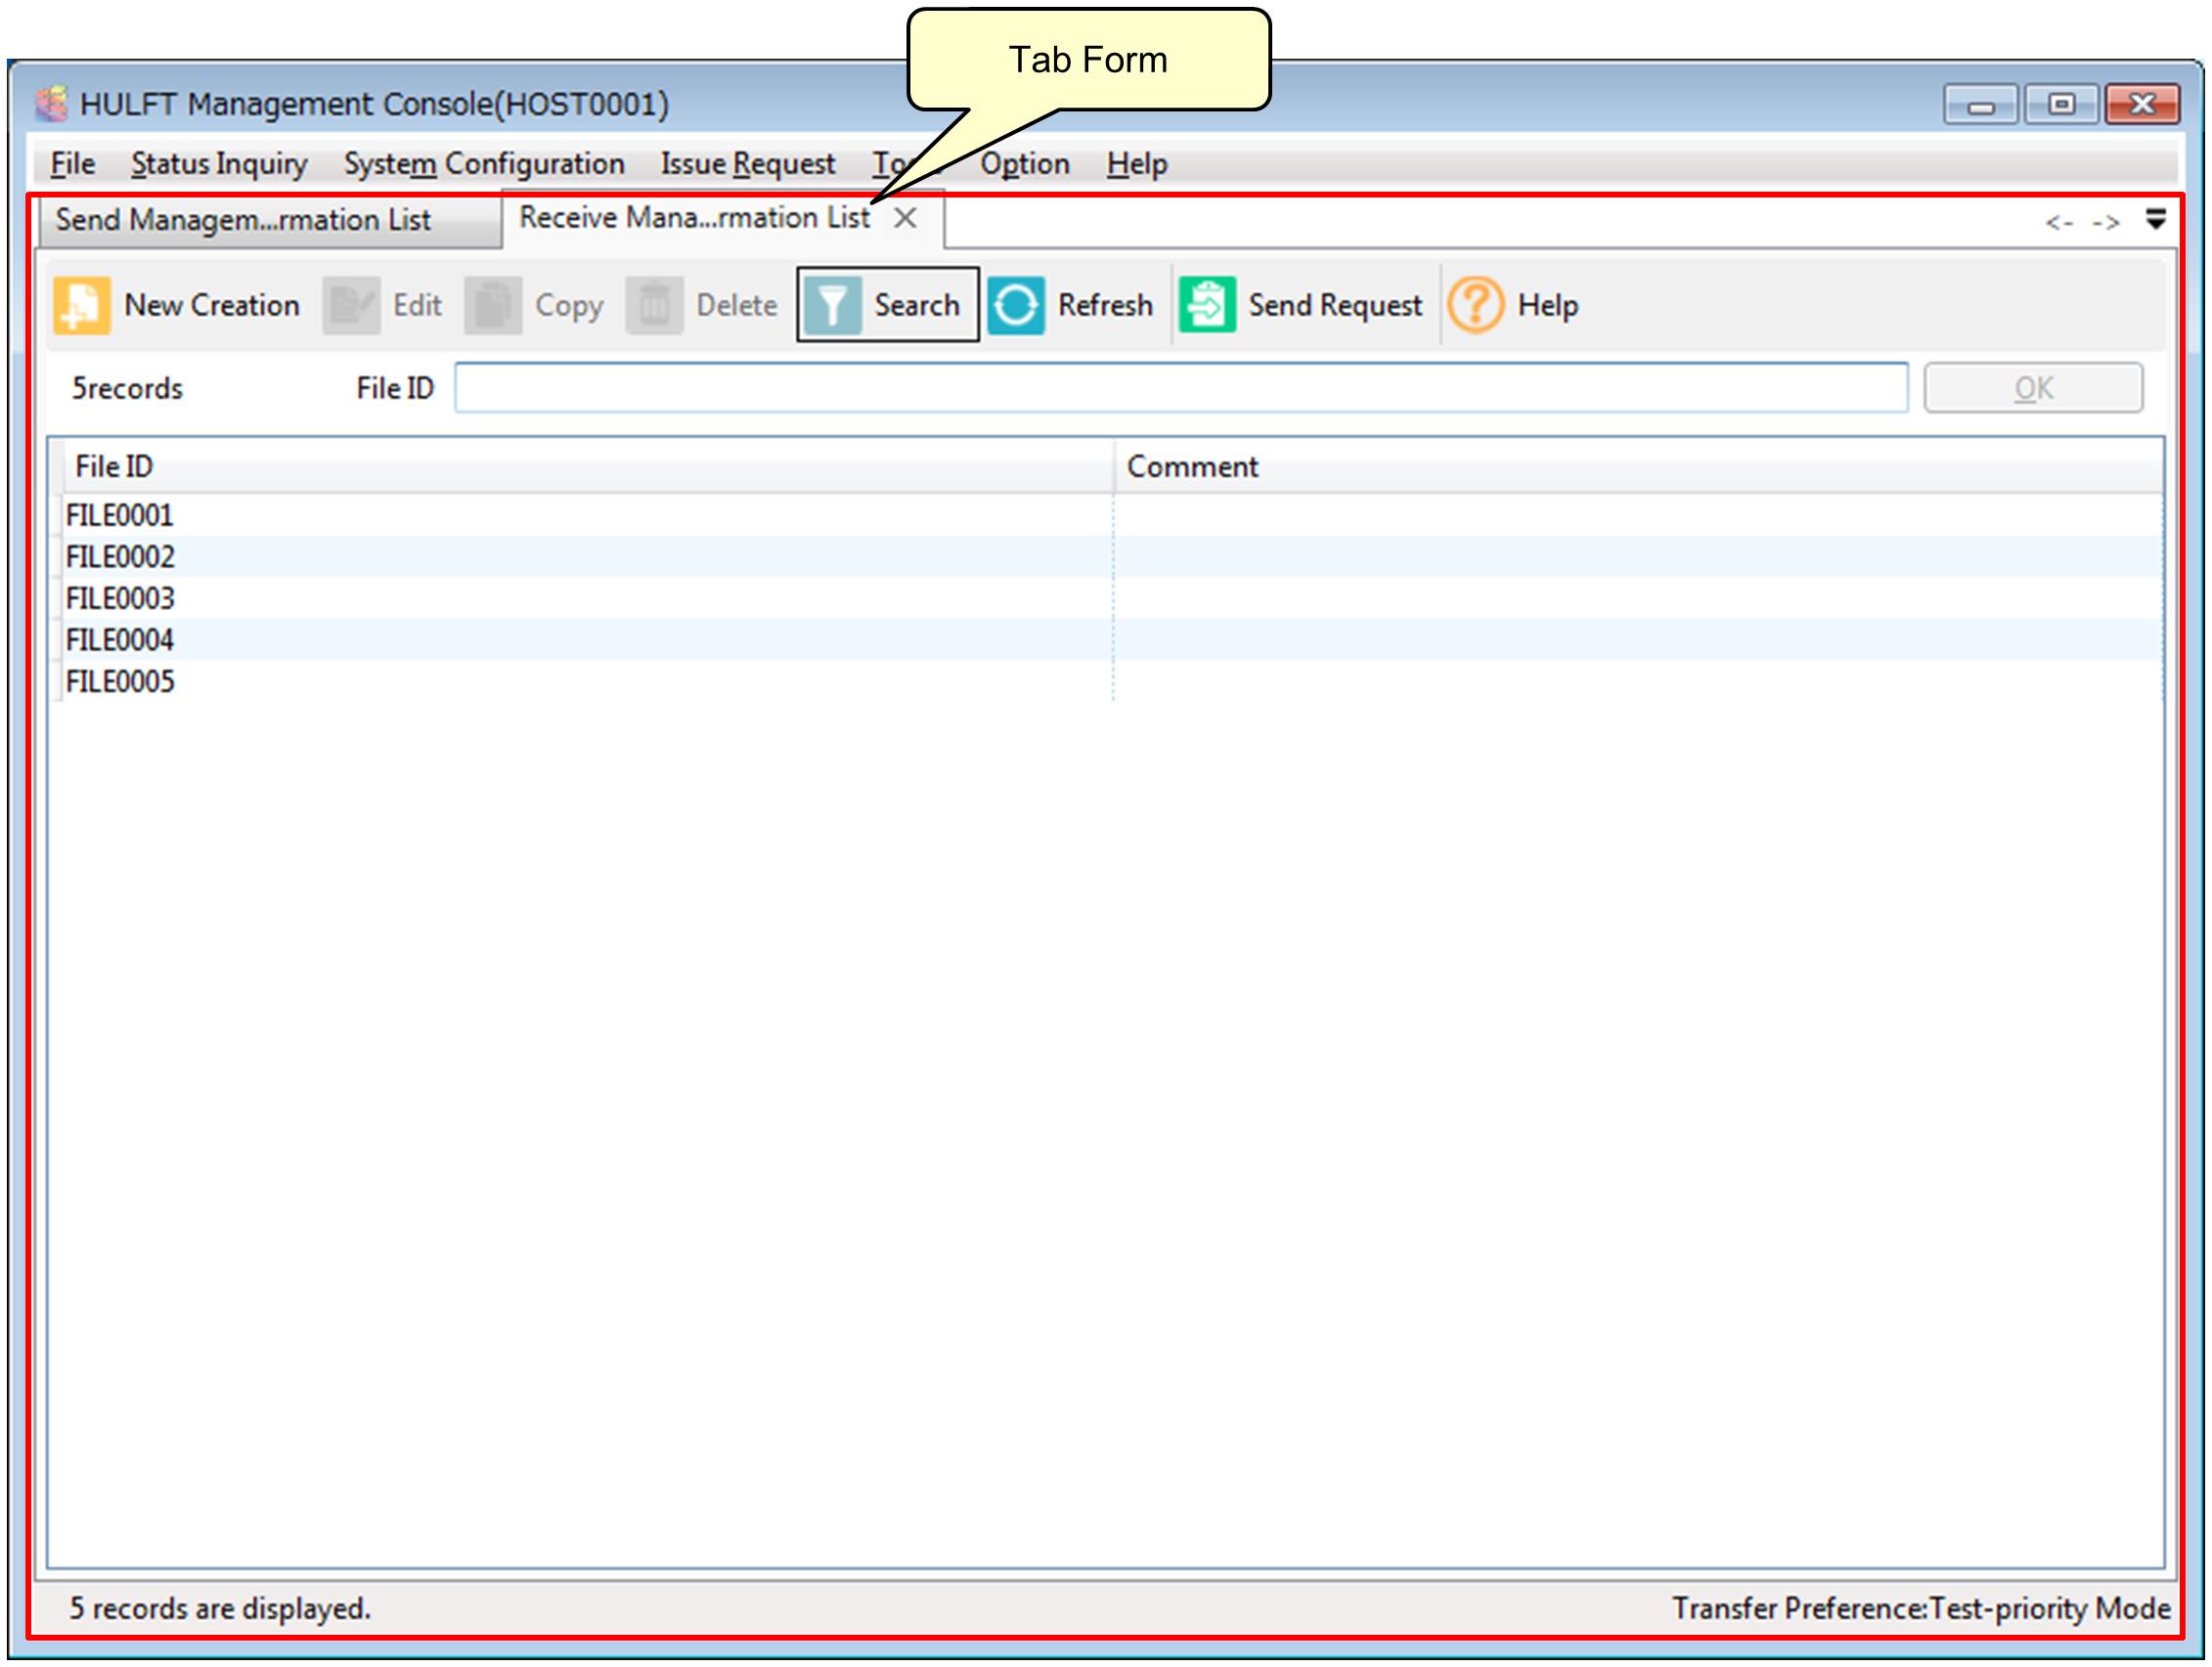
Task: Switch to Send Management Information List tab
Action: click(x=243, y=220)
